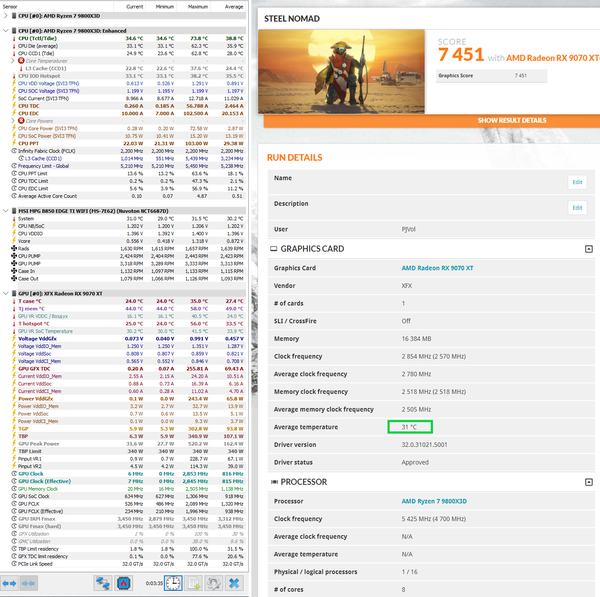Collapse the MSI MPG B850 EDGE group
The image size is (600, 597).
click(x=5, y=211)
